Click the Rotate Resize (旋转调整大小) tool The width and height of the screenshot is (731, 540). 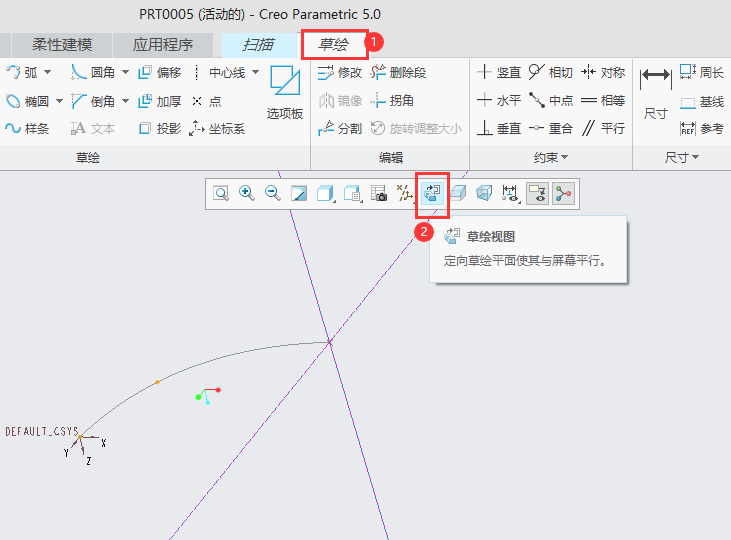point(416,128)
